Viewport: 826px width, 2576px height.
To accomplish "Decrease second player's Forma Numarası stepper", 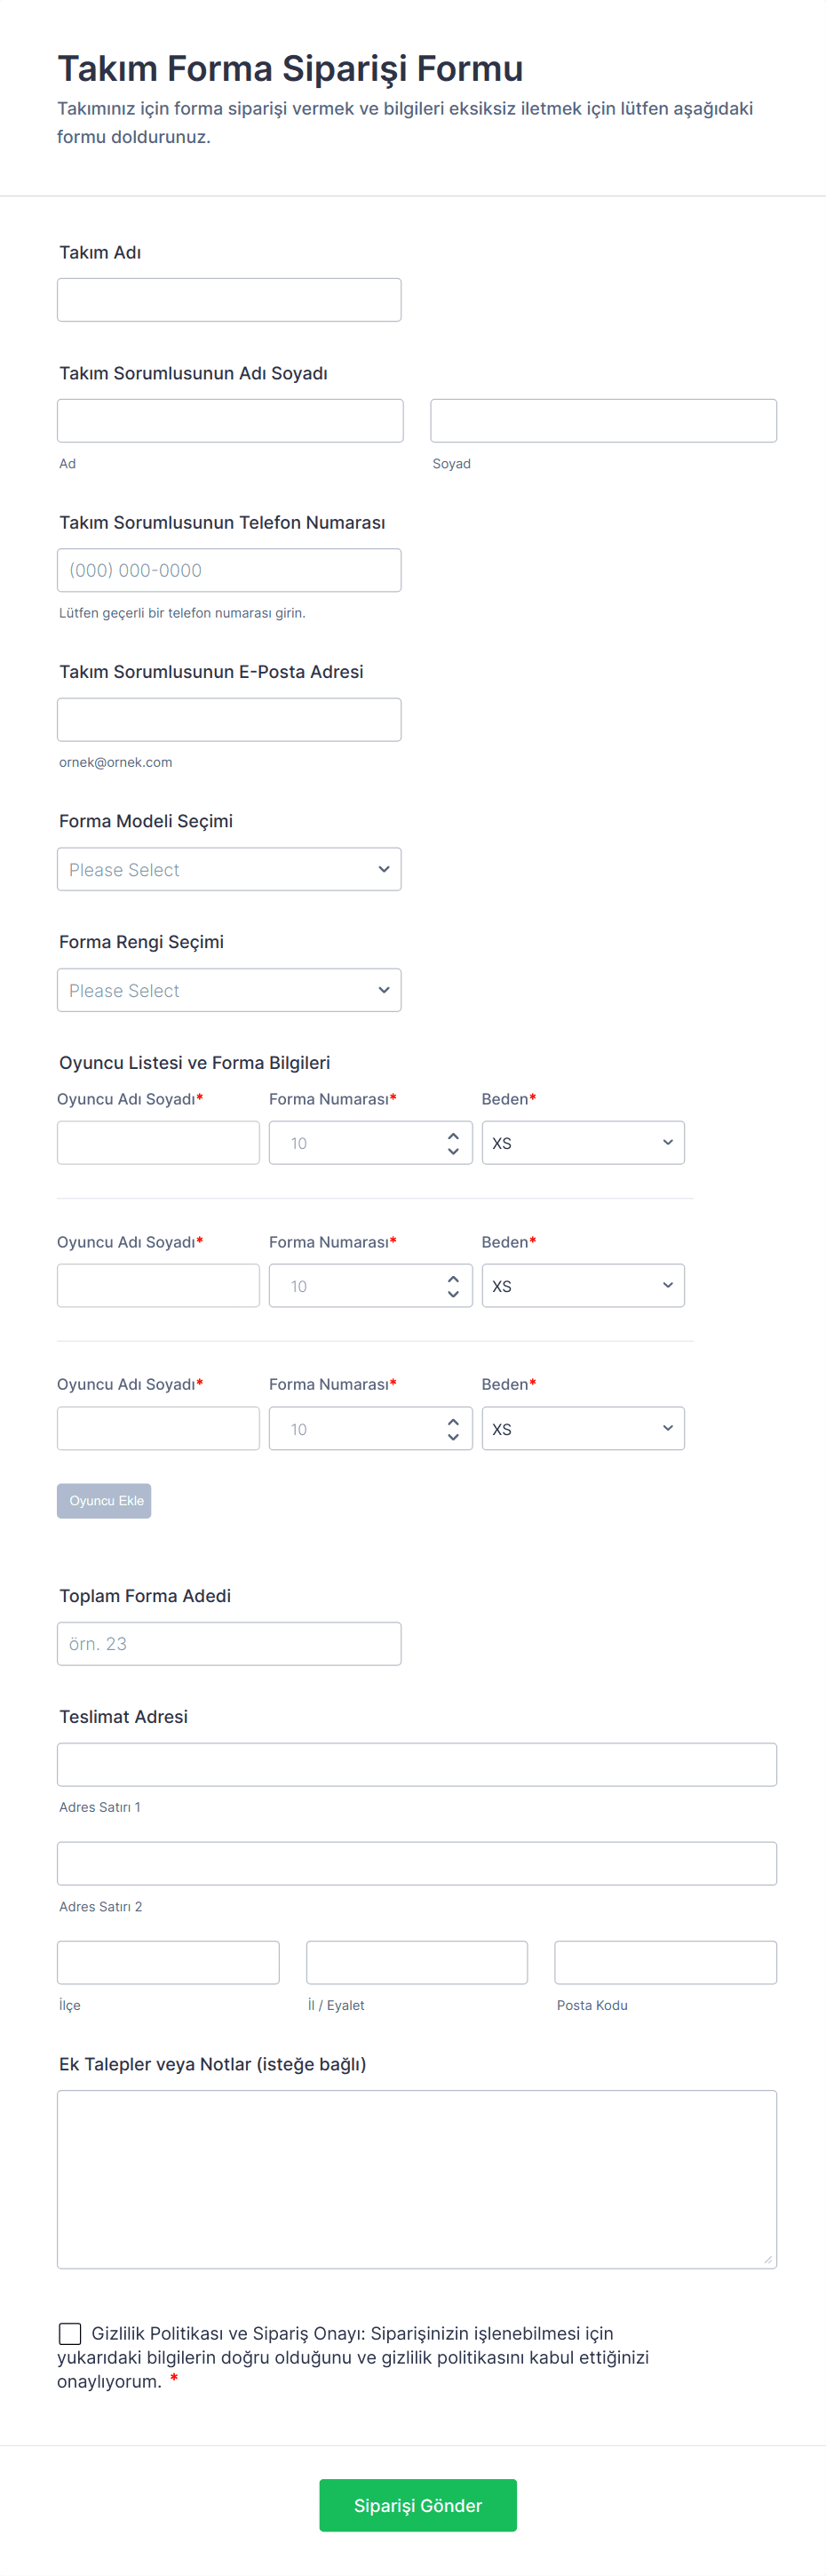I will 453,1294.
